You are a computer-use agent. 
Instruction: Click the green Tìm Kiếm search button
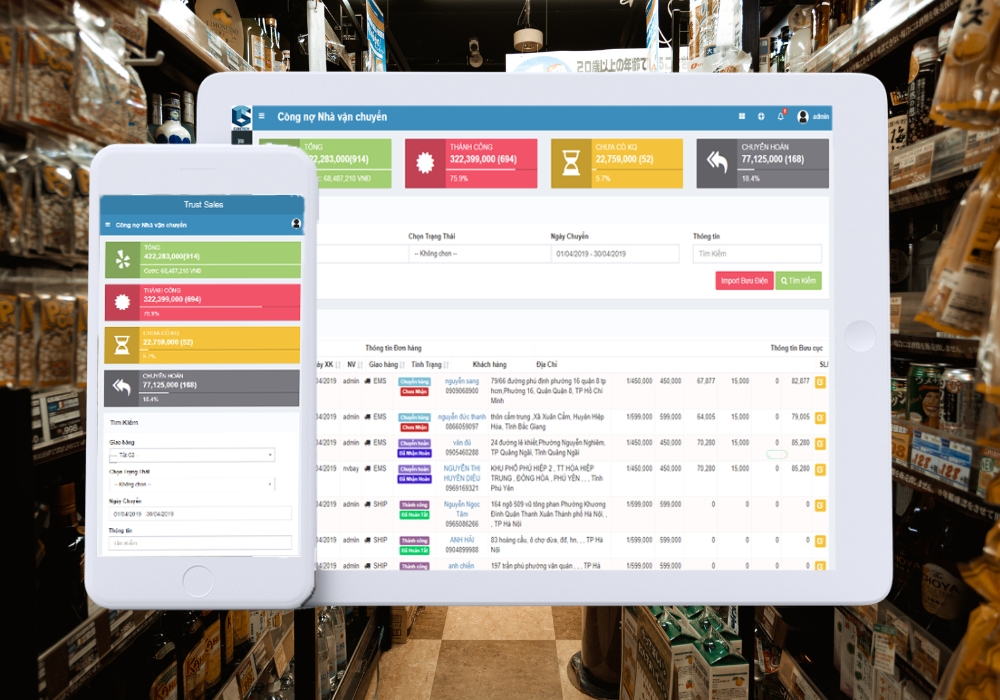tap(798, 281)
